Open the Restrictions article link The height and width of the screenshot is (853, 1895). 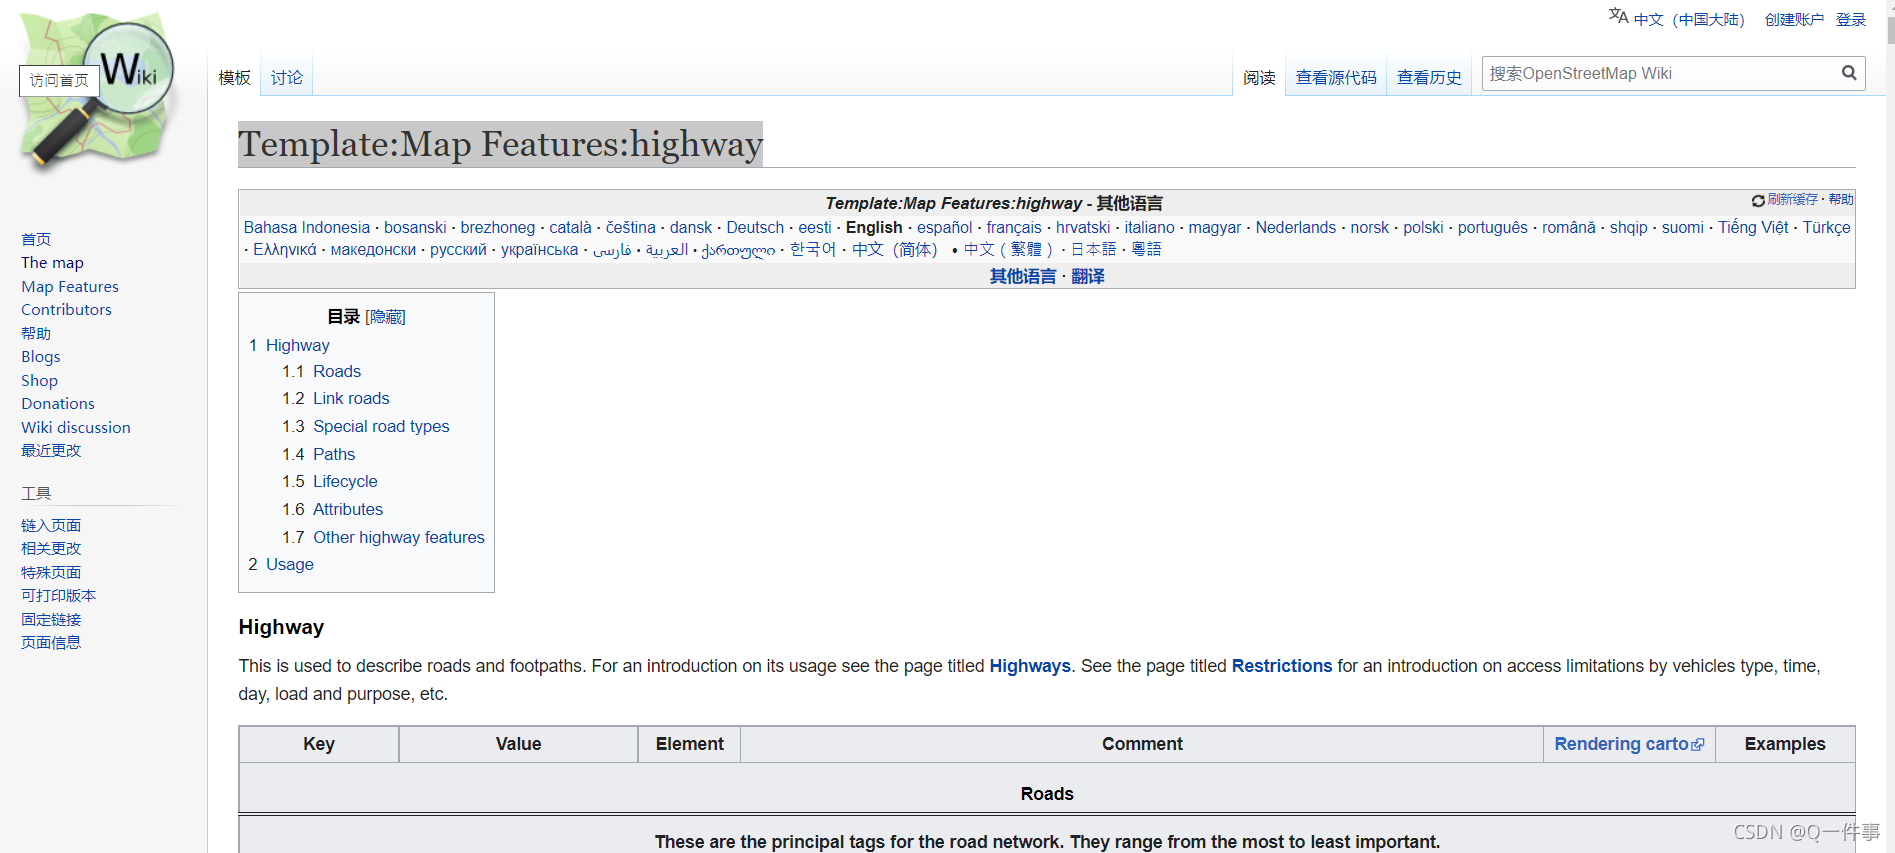[x=1282, y=666]
